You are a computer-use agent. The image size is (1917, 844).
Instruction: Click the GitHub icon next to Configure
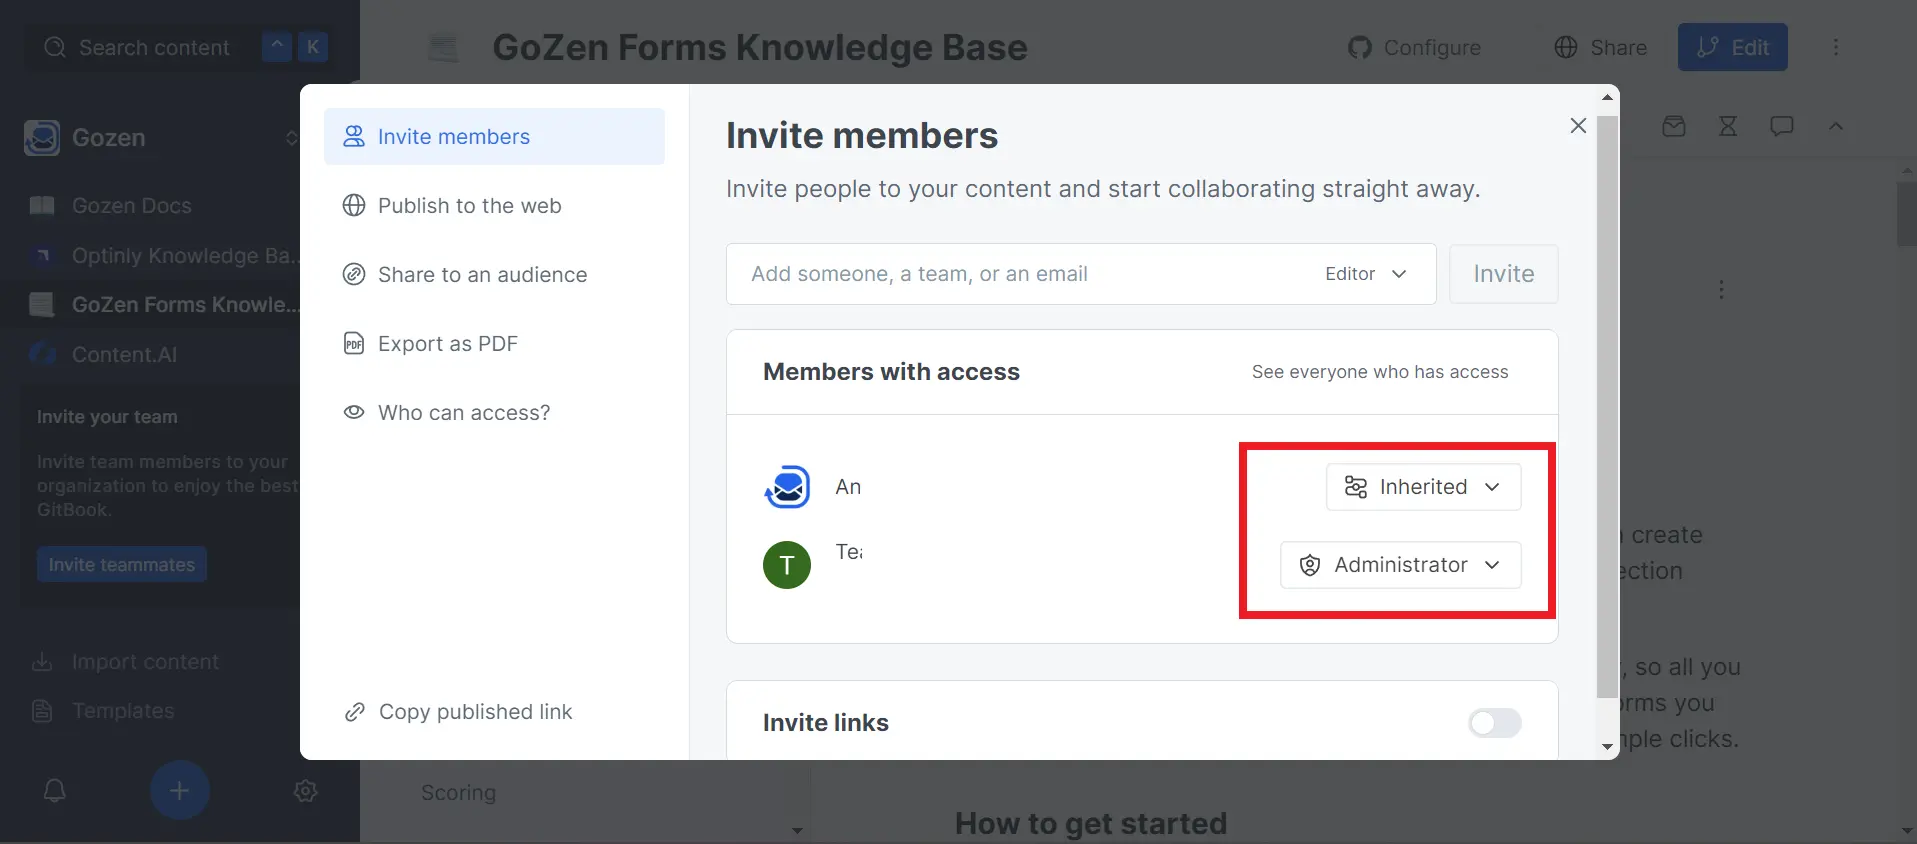[1360, 47]
